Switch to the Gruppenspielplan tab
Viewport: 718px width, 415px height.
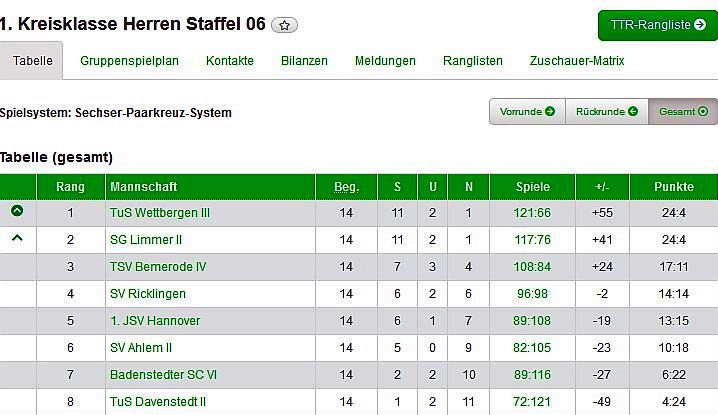pos(129,61)
